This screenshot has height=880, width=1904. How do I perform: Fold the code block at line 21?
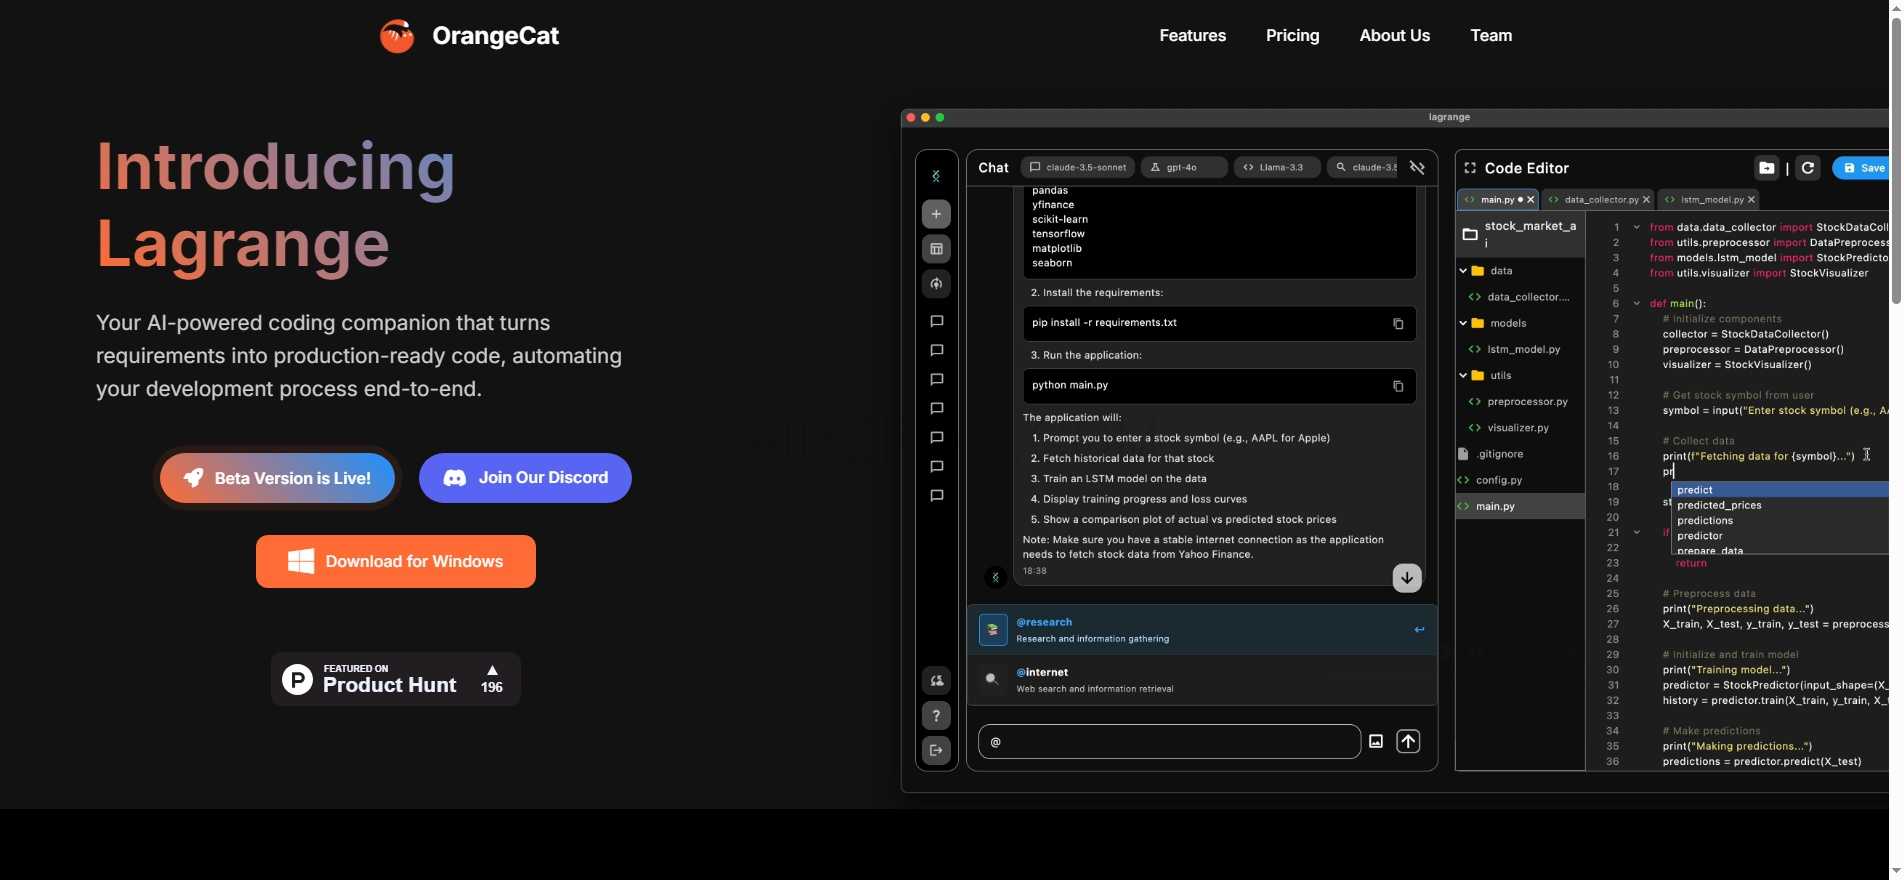(1637, 532)
